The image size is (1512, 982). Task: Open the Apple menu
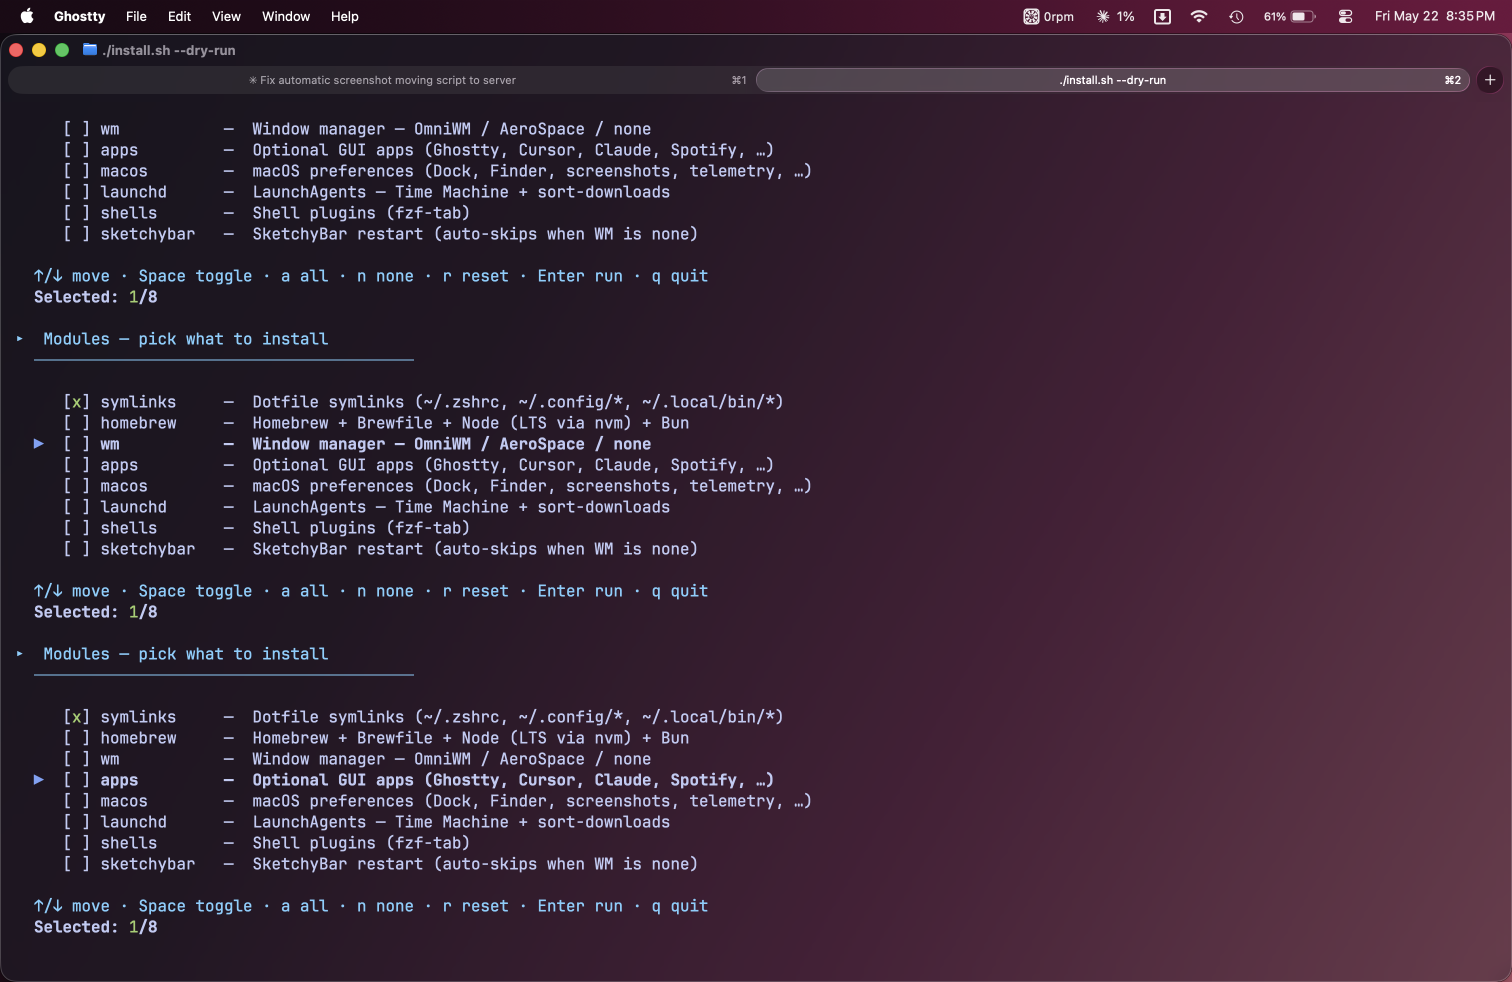coord(27,16)
